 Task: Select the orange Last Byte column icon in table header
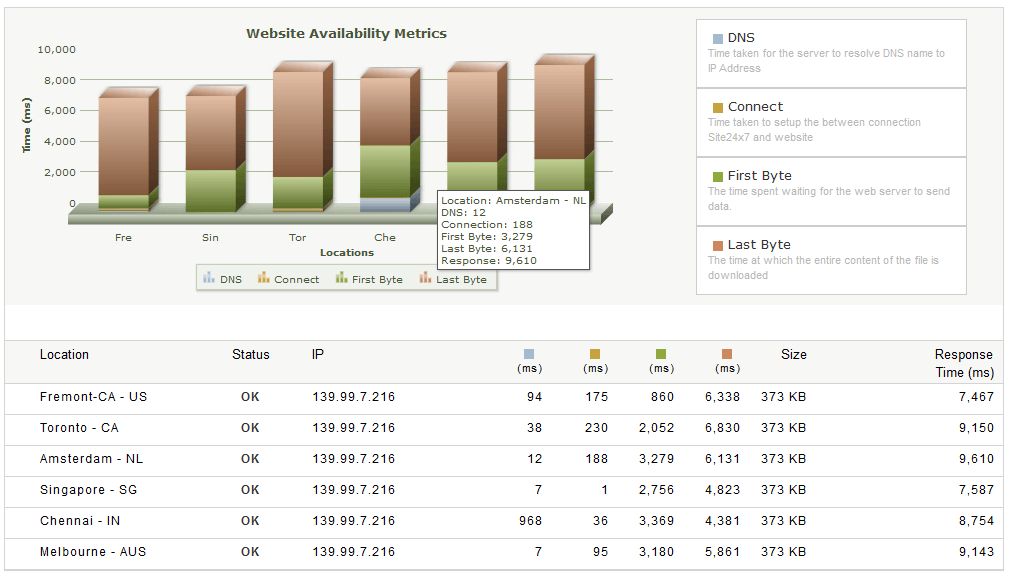[727, 355]
